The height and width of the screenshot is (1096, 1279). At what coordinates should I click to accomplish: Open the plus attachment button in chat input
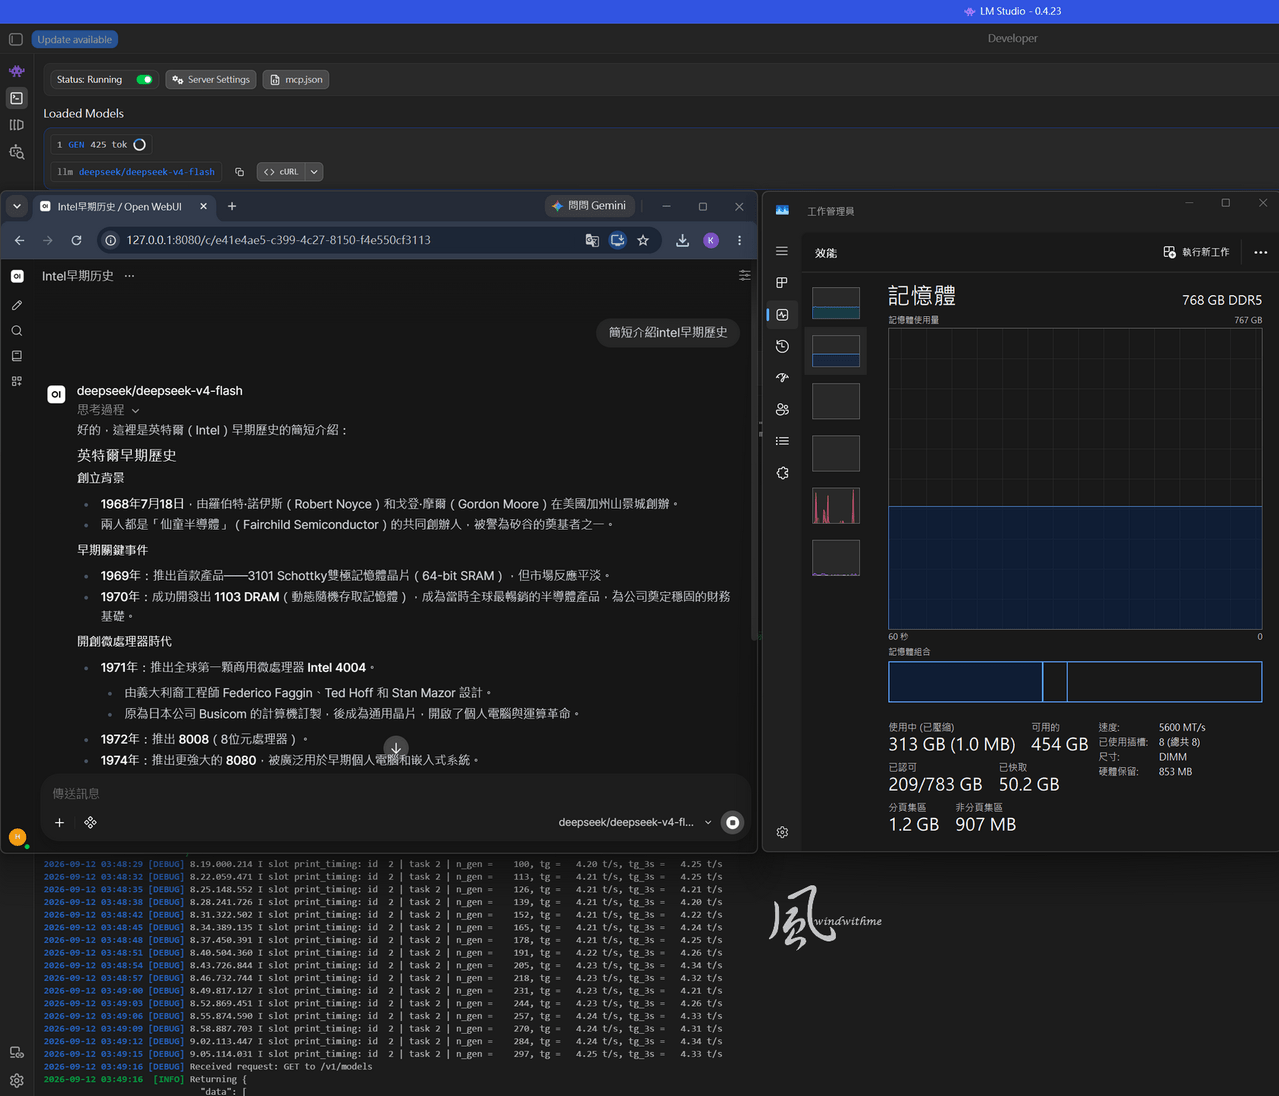pyautogui.click(x=59, y=822)
